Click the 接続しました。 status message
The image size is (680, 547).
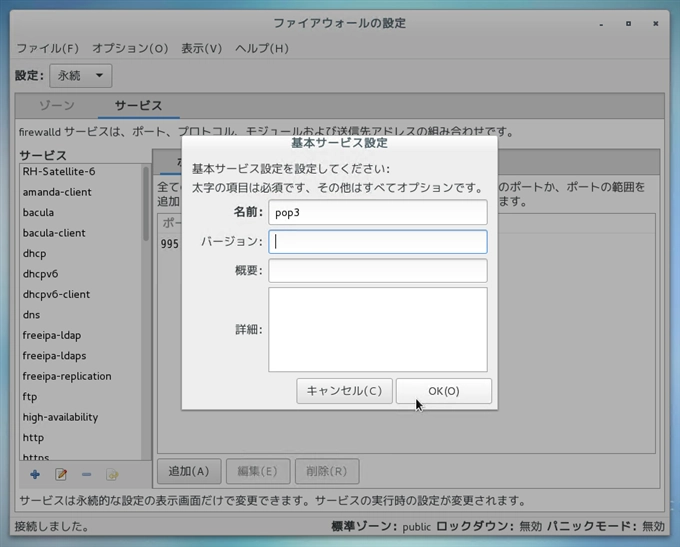(x=52, y=526)
